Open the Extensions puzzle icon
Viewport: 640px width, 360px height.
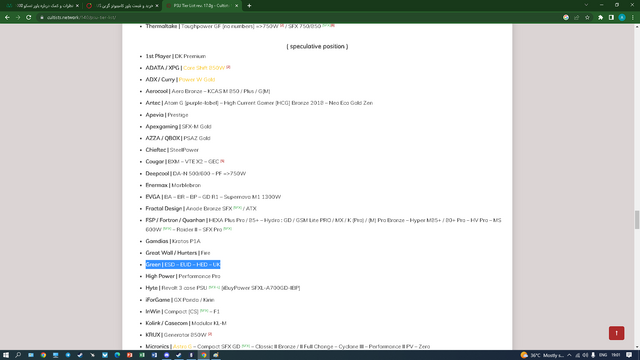pyautogui.click(x=600, y=17)
